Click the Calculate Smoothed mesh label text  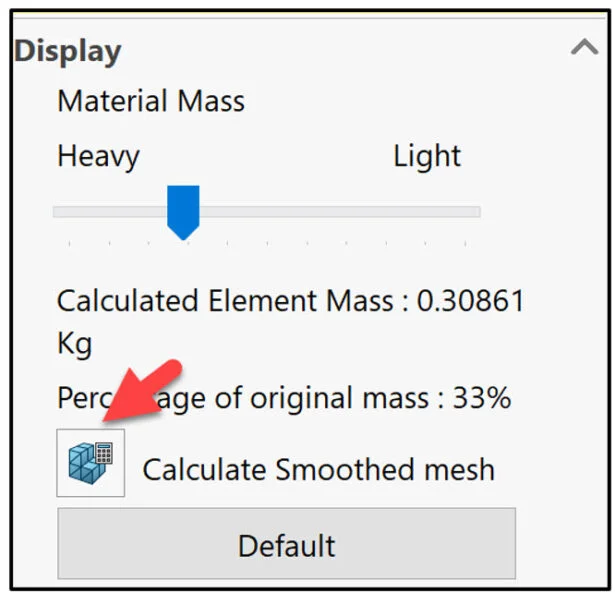coord(318,469)
